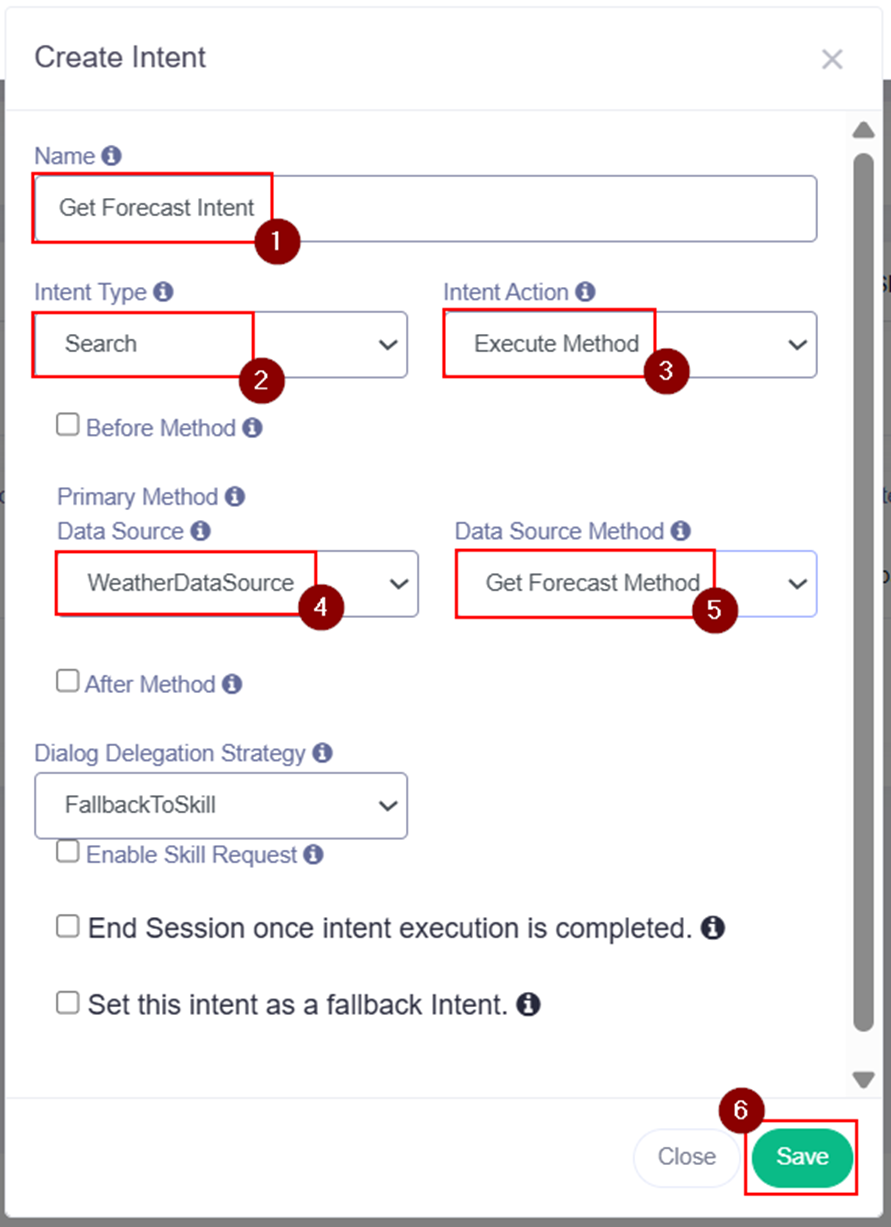Click the Primary Method info icon
This screenshot has height=1227, width=891.
235,496
